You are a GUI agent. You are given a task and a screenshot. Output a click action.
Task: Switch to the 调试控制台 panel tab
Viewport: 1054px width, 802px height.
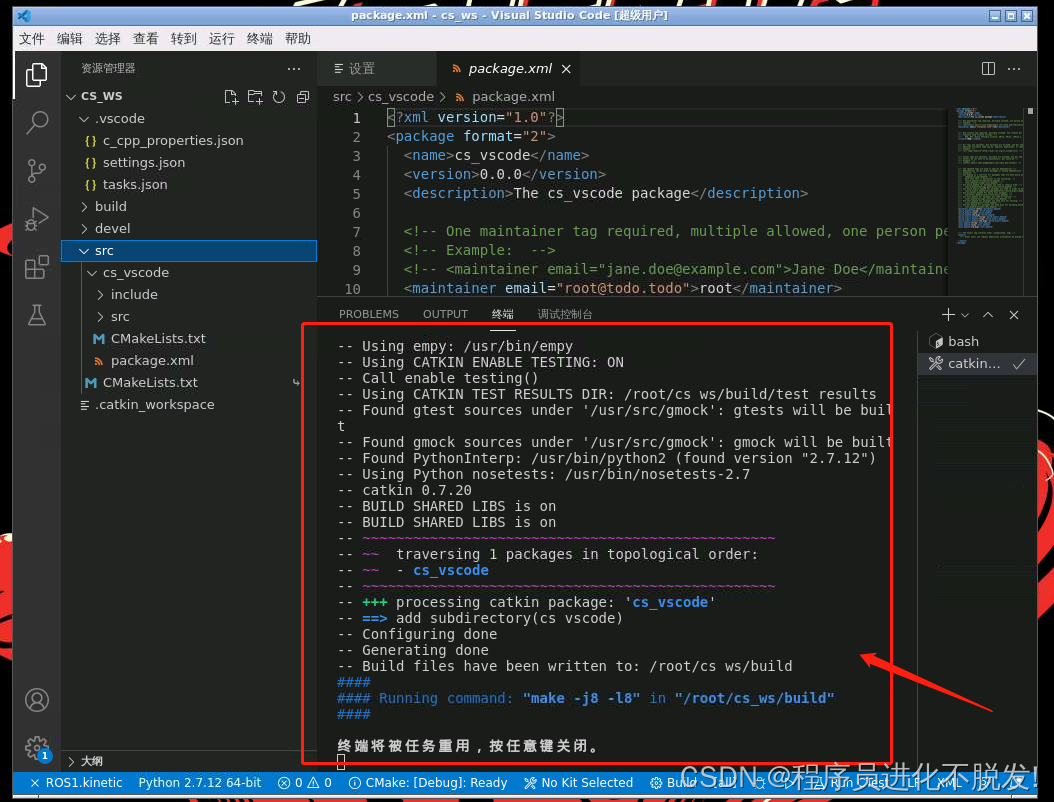(x=565, y=315)
